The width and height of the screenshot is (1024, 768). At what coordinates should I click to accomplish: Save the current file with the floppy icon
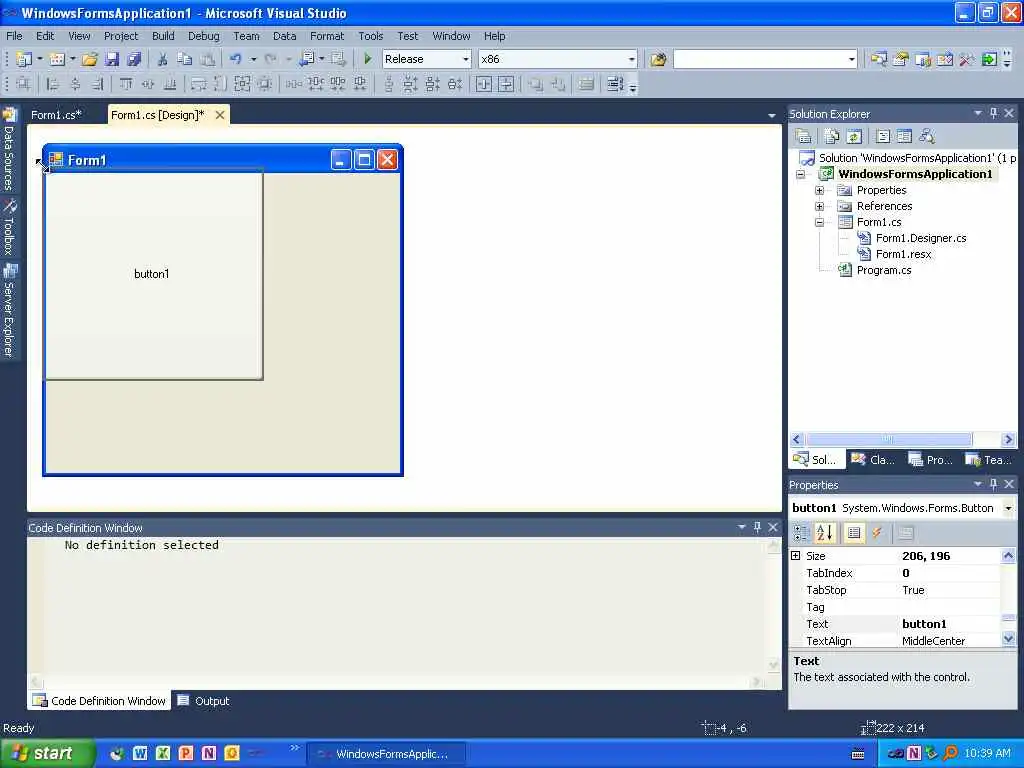point(112,59)
